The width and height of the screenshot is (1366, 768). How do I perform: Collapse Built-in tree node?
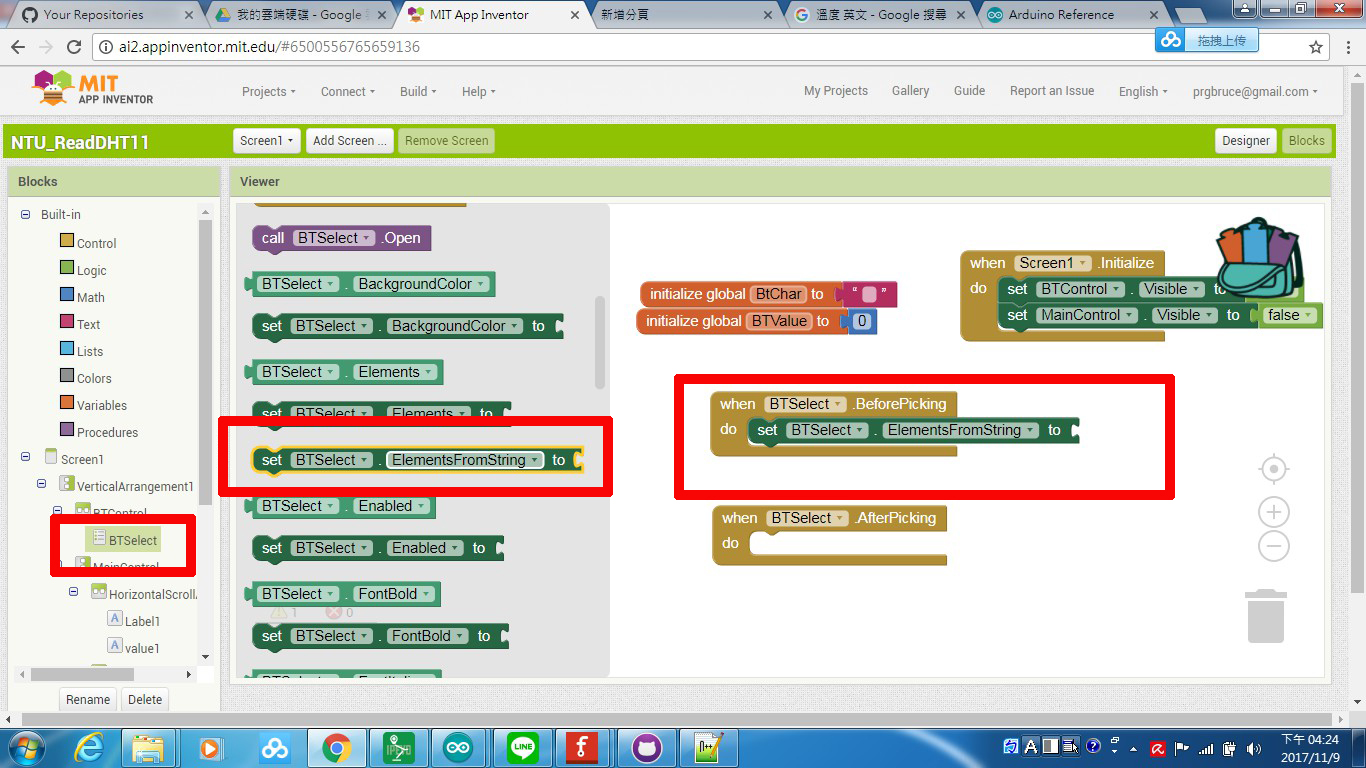[26, 214]
